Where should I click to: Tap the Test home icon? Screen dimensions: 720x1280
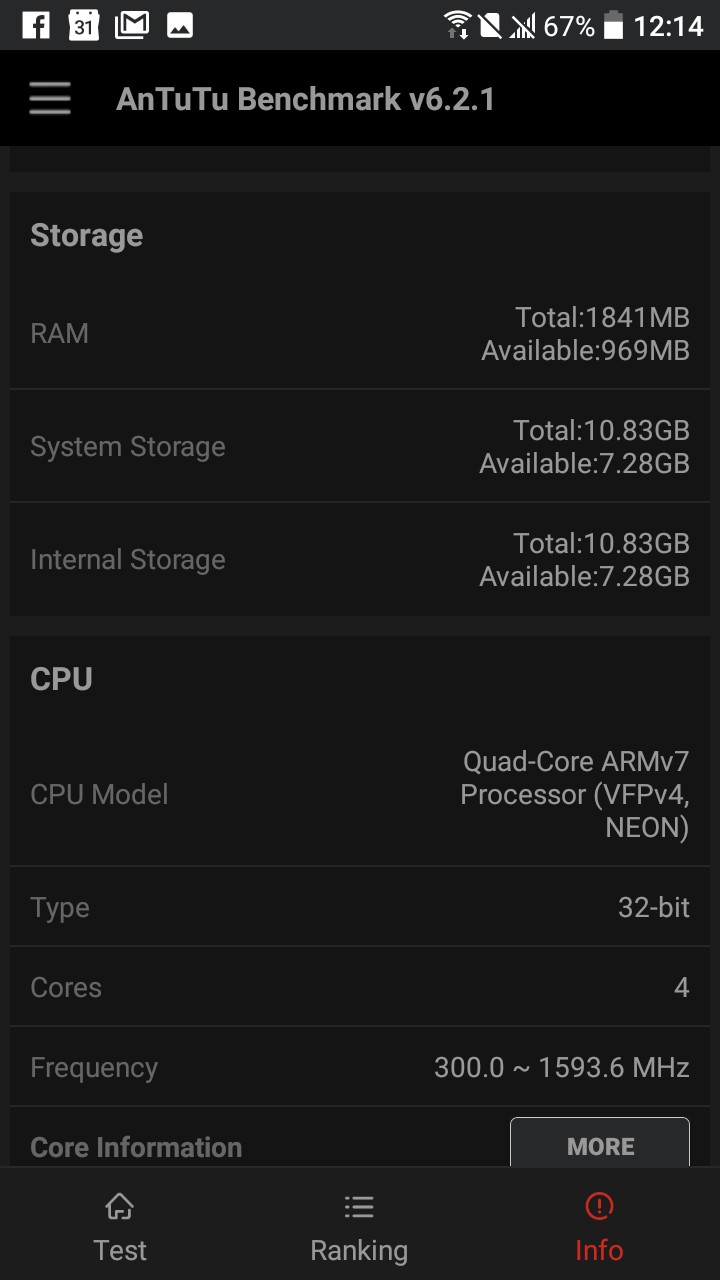(120, 1207)
